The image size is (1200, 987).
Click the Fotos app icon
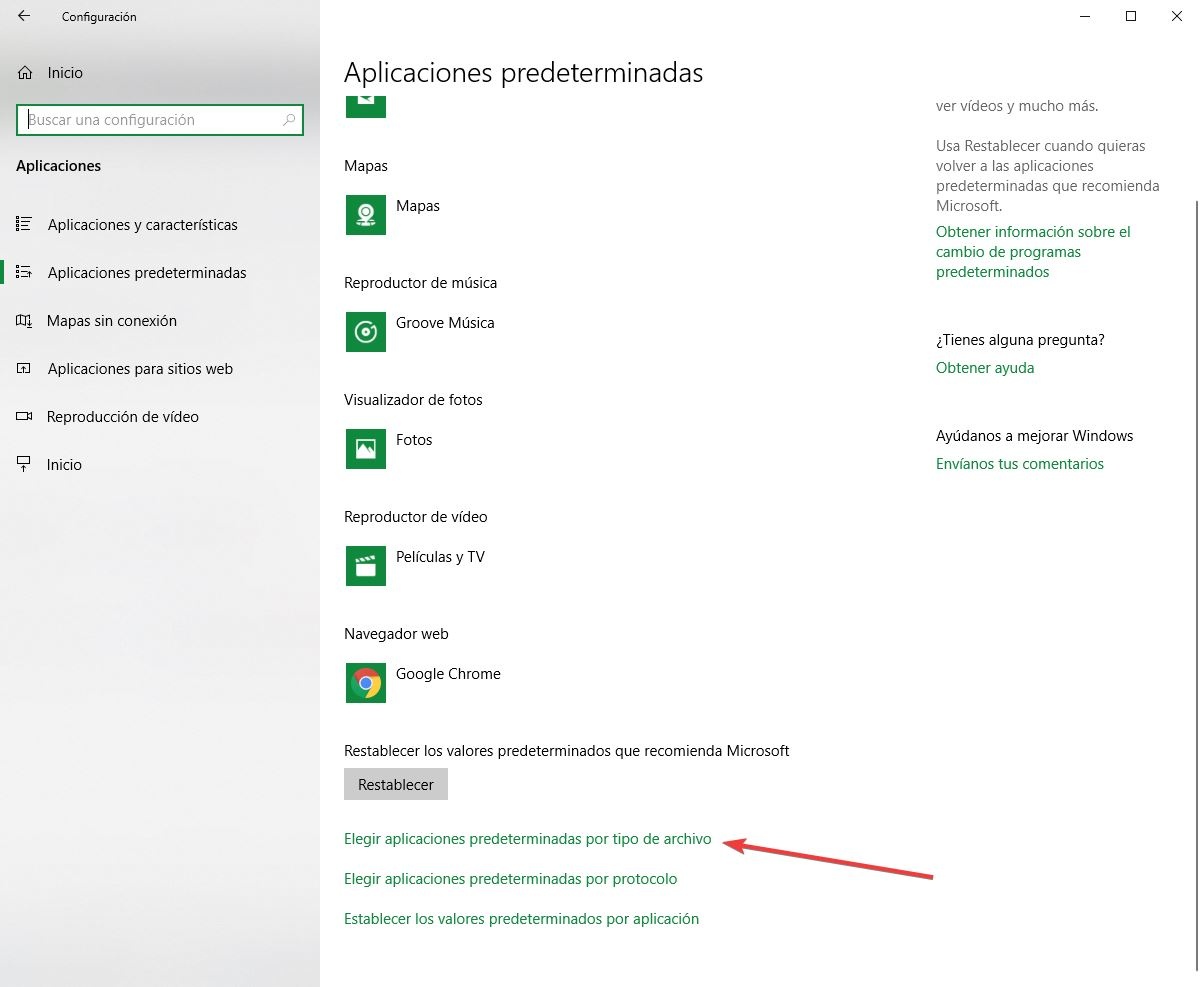(x=366, y=449)
